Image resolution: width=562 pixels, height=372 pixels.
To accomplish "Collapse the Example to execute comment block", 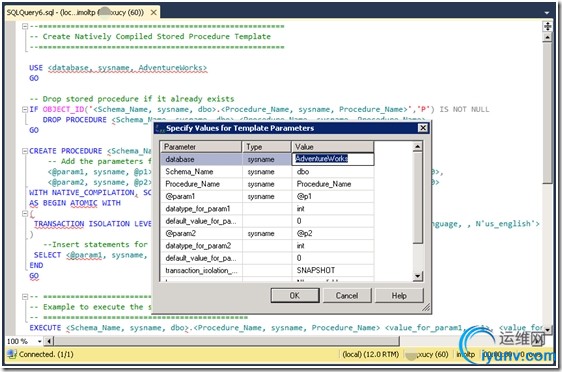I will [x=25, y=297].
